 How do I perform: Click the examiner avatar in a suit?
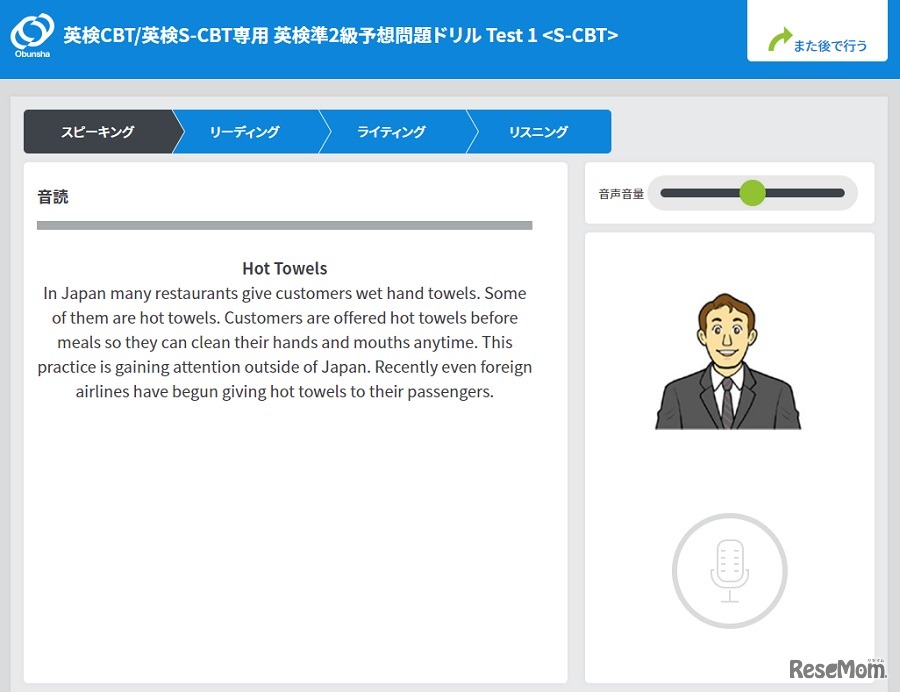tap(728, 362)
